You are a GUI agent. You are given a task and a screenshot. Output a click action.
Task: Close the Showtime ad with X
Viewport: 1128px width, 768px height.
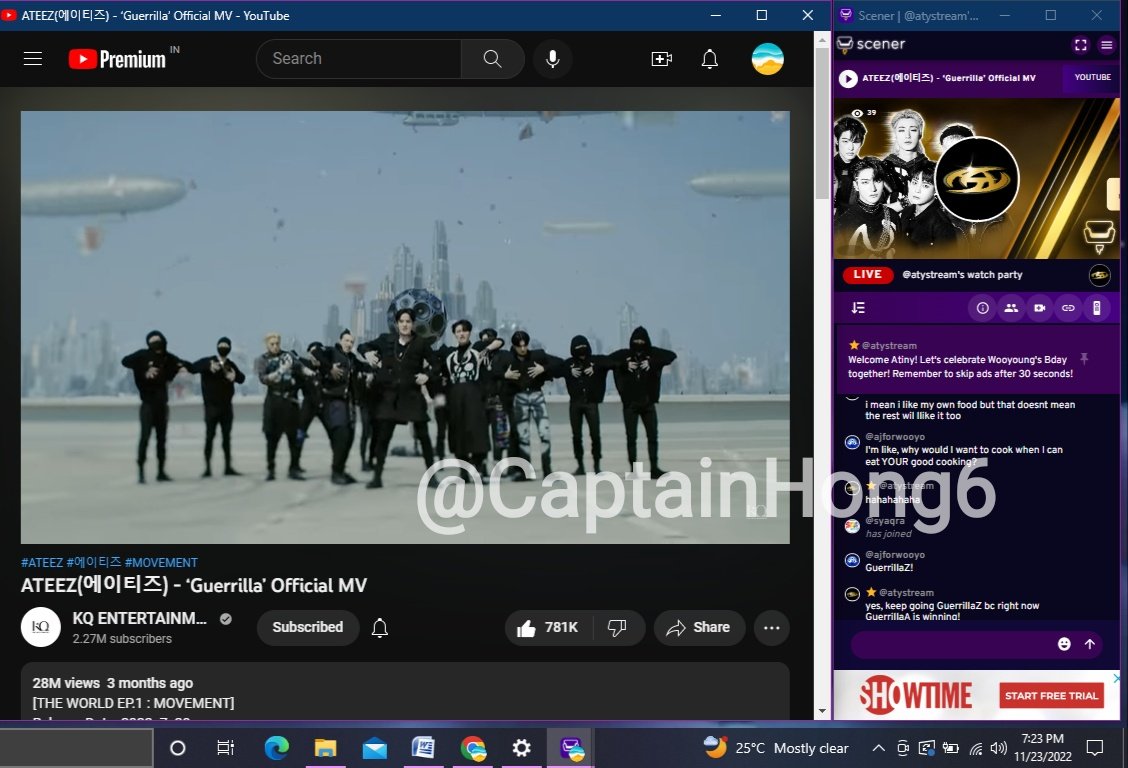coord(1116,677)
